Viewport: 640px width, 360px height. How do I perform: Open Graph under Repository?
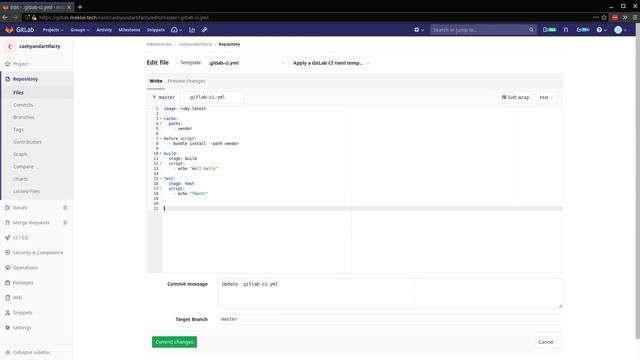click(x=20, y=154)
